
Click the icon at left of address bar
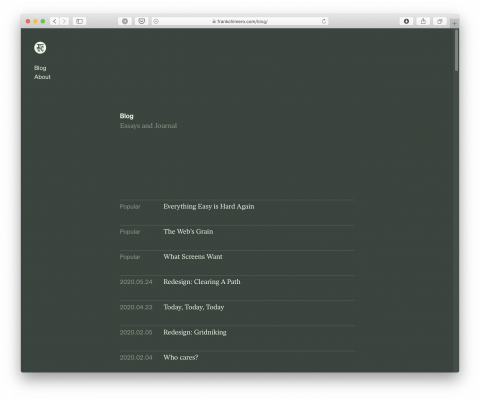[x=156, y=21]
